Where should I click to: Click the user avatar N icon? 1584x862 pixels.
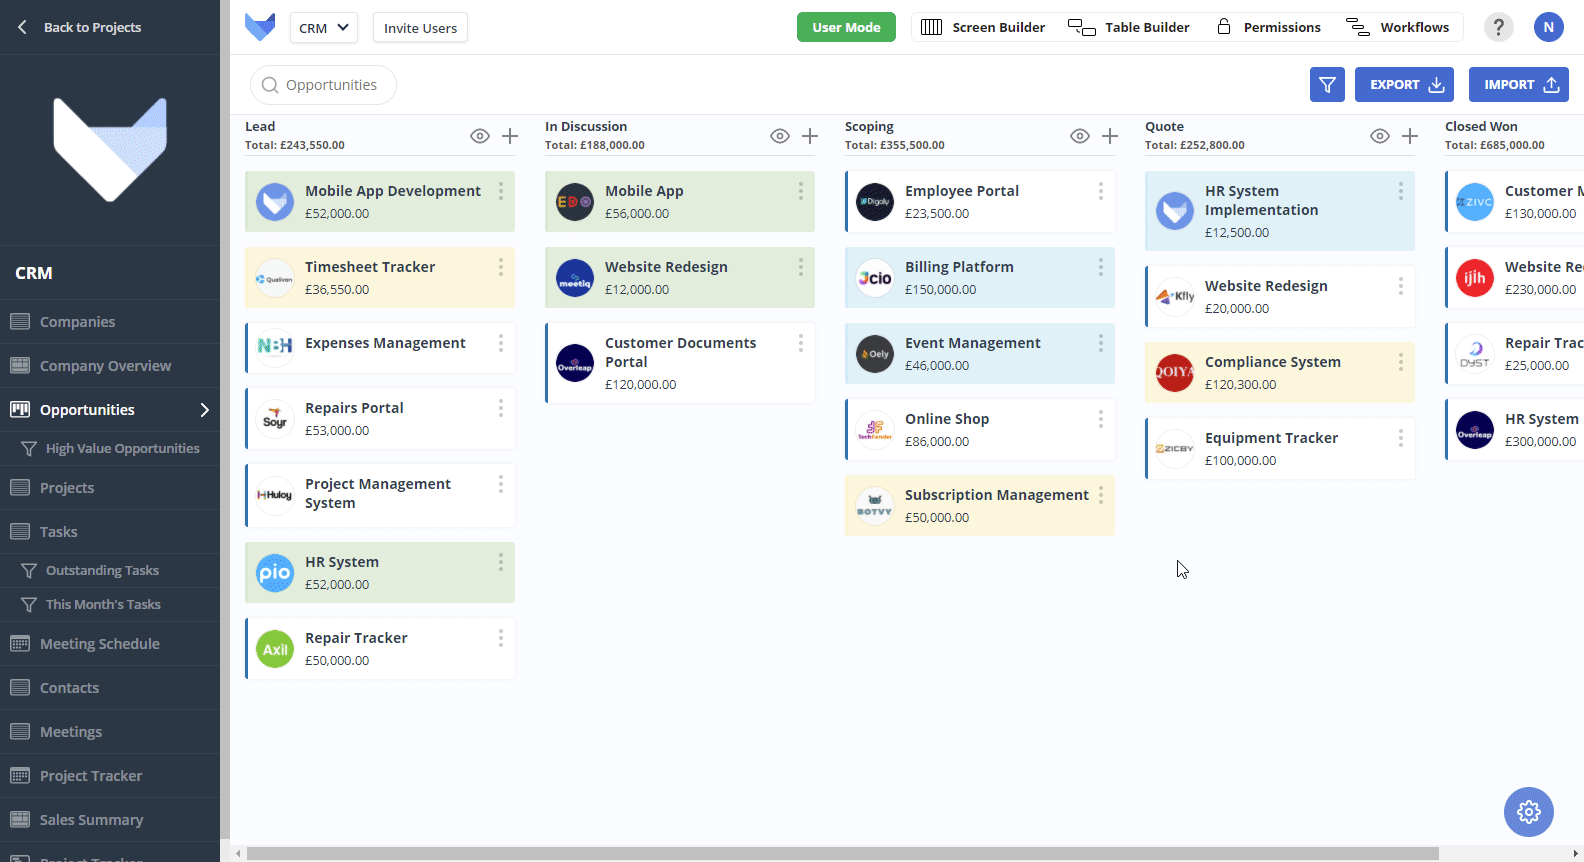point(1548,27)
